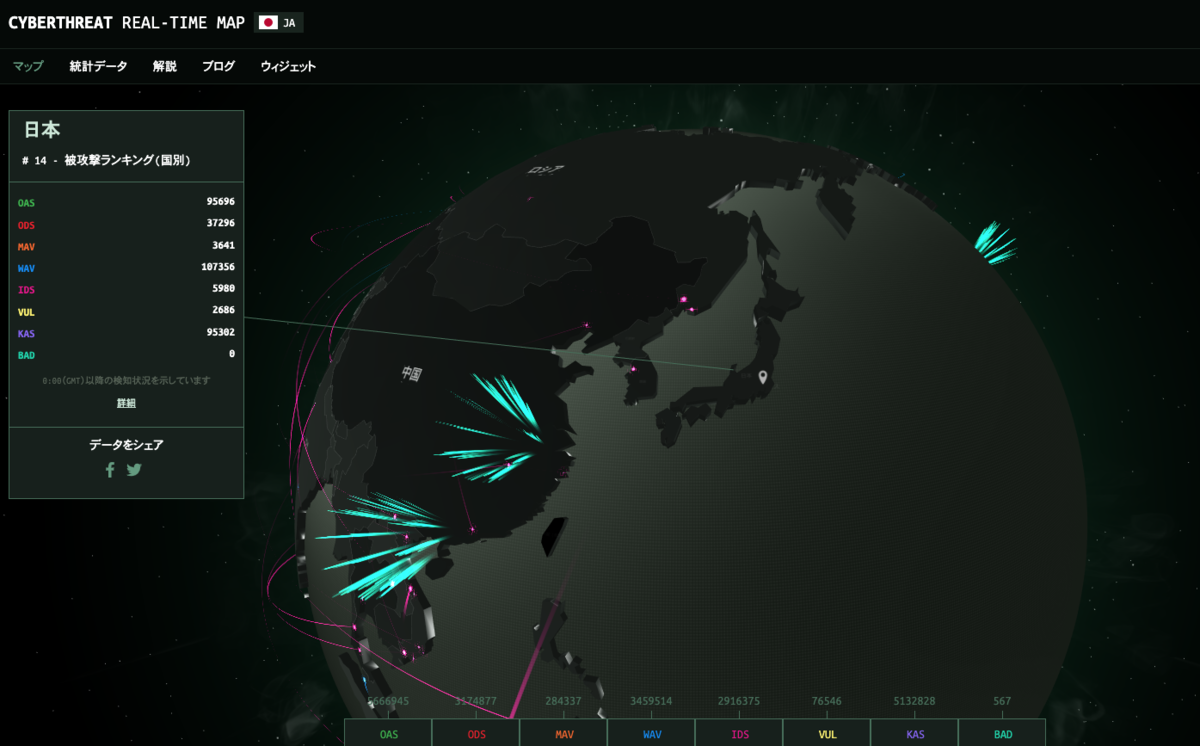Toggle the IDS bottom filter button
This screenshot has height=746, width=1200.
point(740,733)
